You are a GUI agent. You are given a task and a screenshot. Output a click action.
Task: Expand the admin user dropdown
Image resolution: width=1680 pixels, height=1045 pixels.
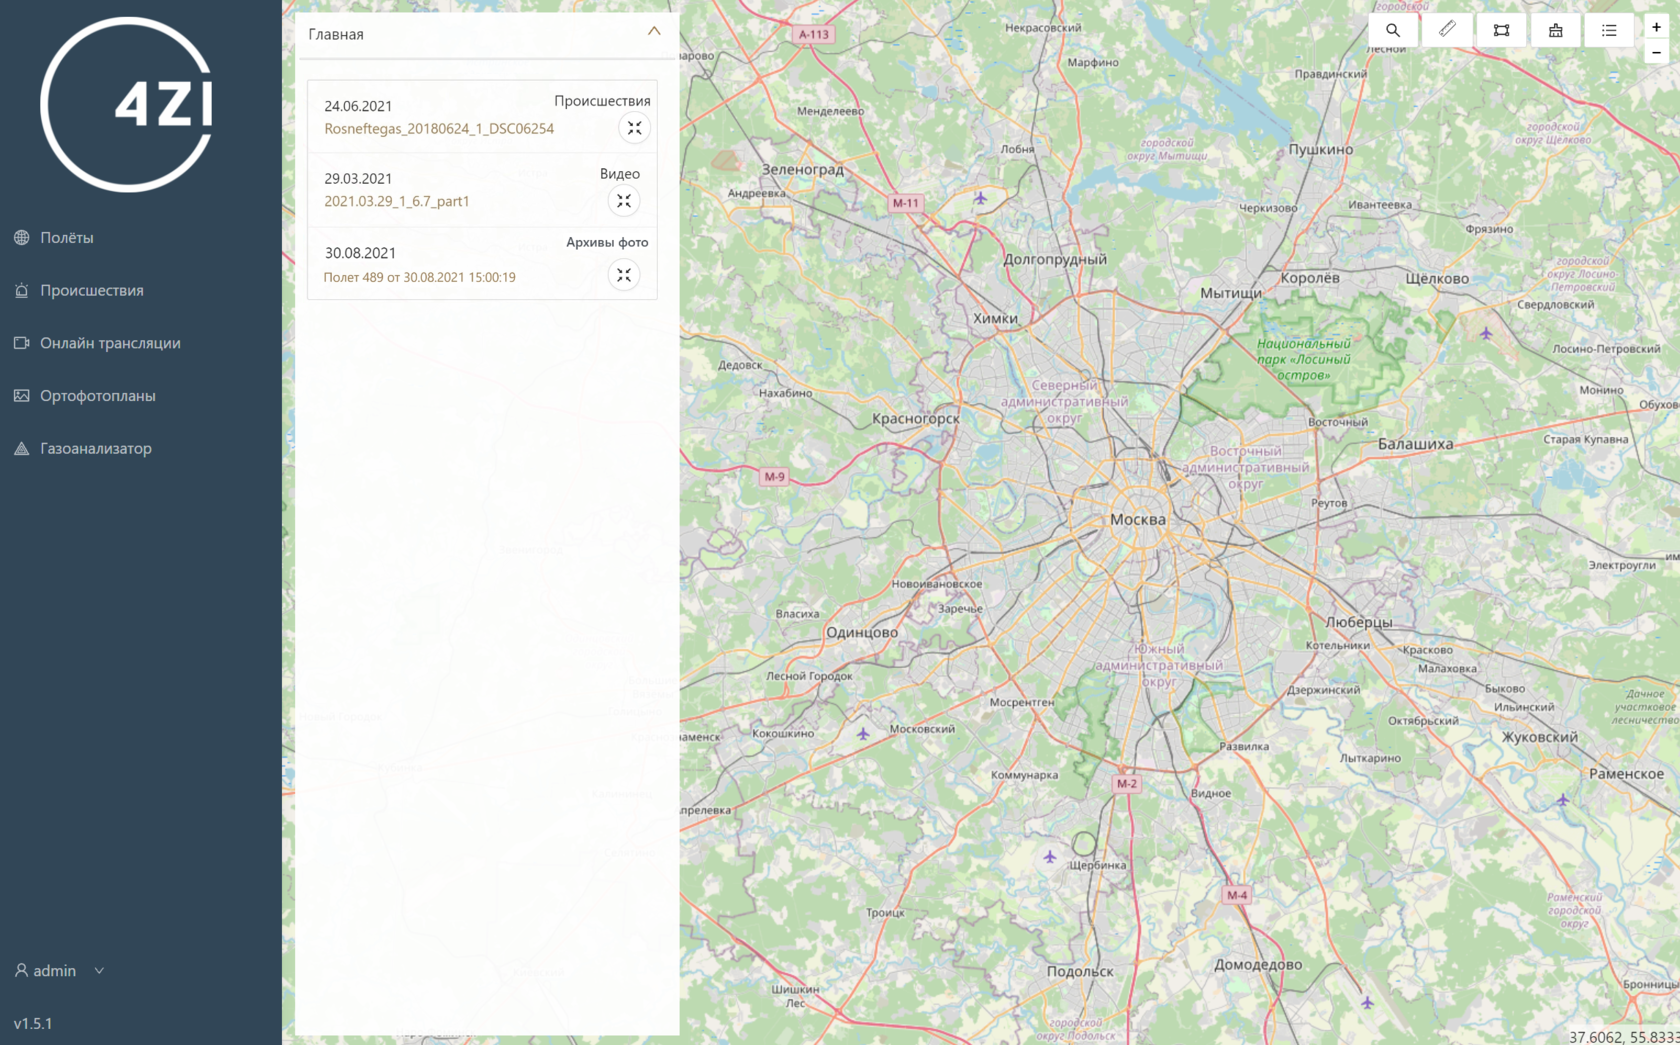pos(60,970)
